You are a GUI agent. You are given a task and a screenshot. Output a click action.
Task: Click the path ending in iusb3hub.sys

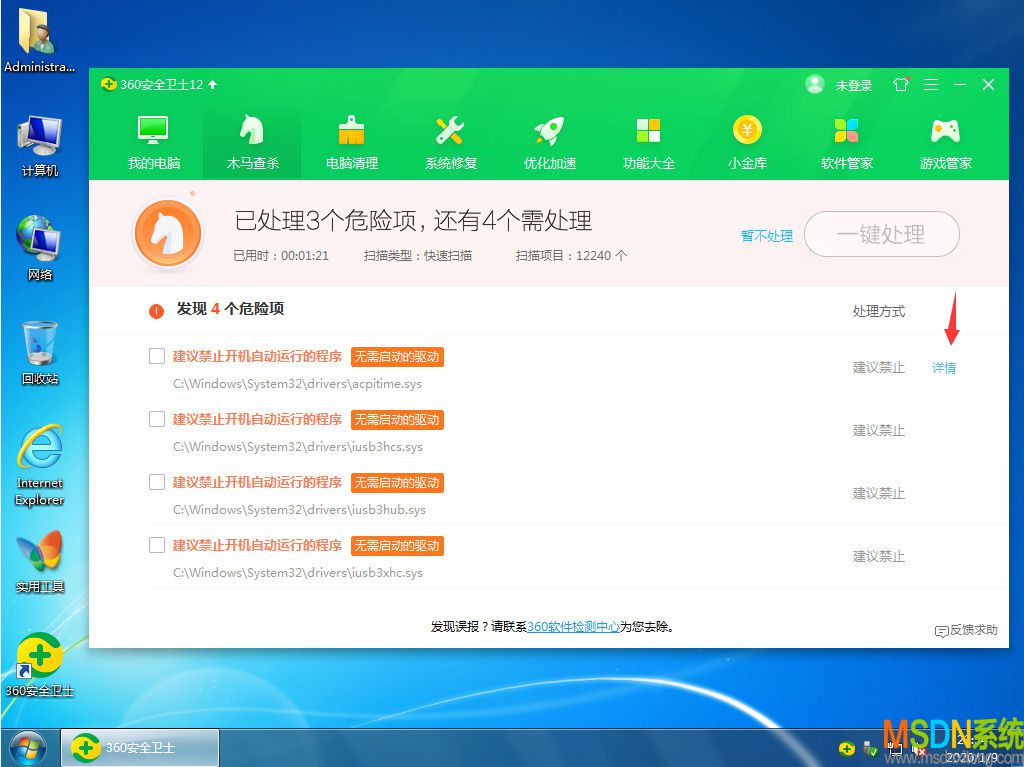pos(299,510)
